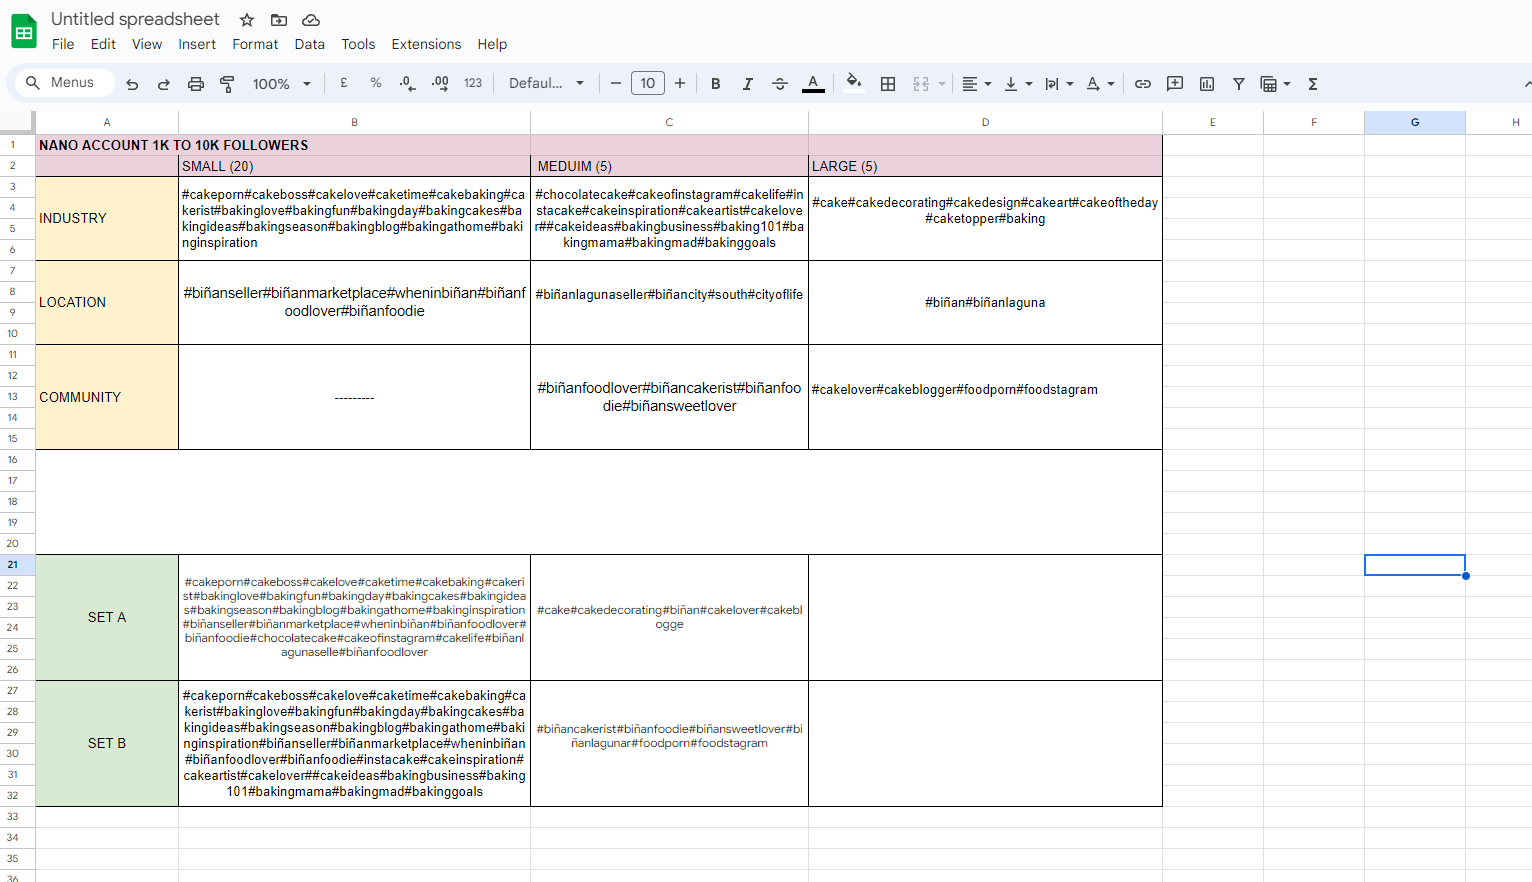Viewport: 1532px width, 882px height.
Task: Open the Insert menu
Action: point(197,44)
